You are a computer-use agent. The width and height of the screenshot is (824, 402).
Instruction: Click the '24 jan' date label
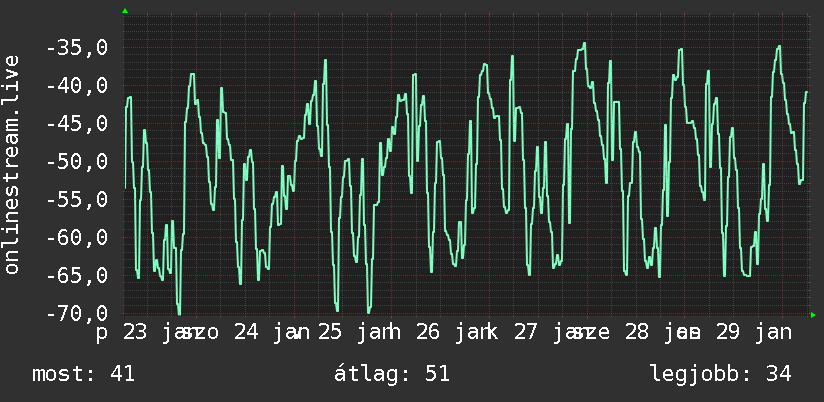click(x=272, y=333)
